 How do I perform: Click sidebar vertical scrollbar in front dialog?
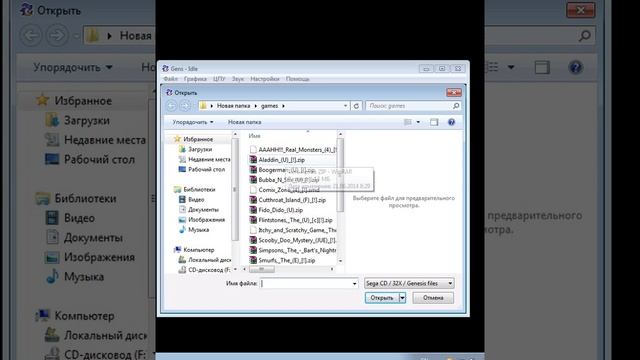(235, 190)
